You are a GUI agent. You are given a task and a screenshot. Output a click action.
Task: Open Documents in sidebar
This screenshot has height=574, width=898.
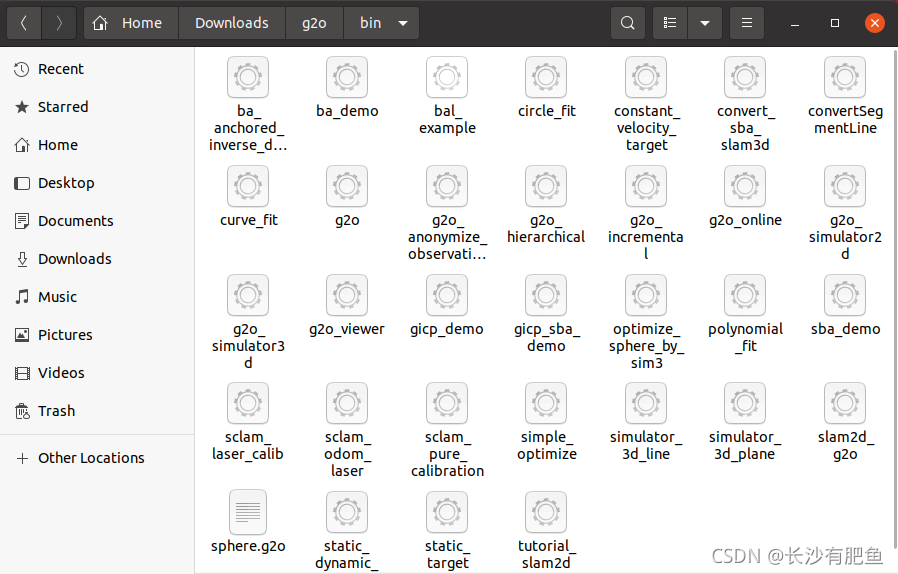[x=97, y=221]
